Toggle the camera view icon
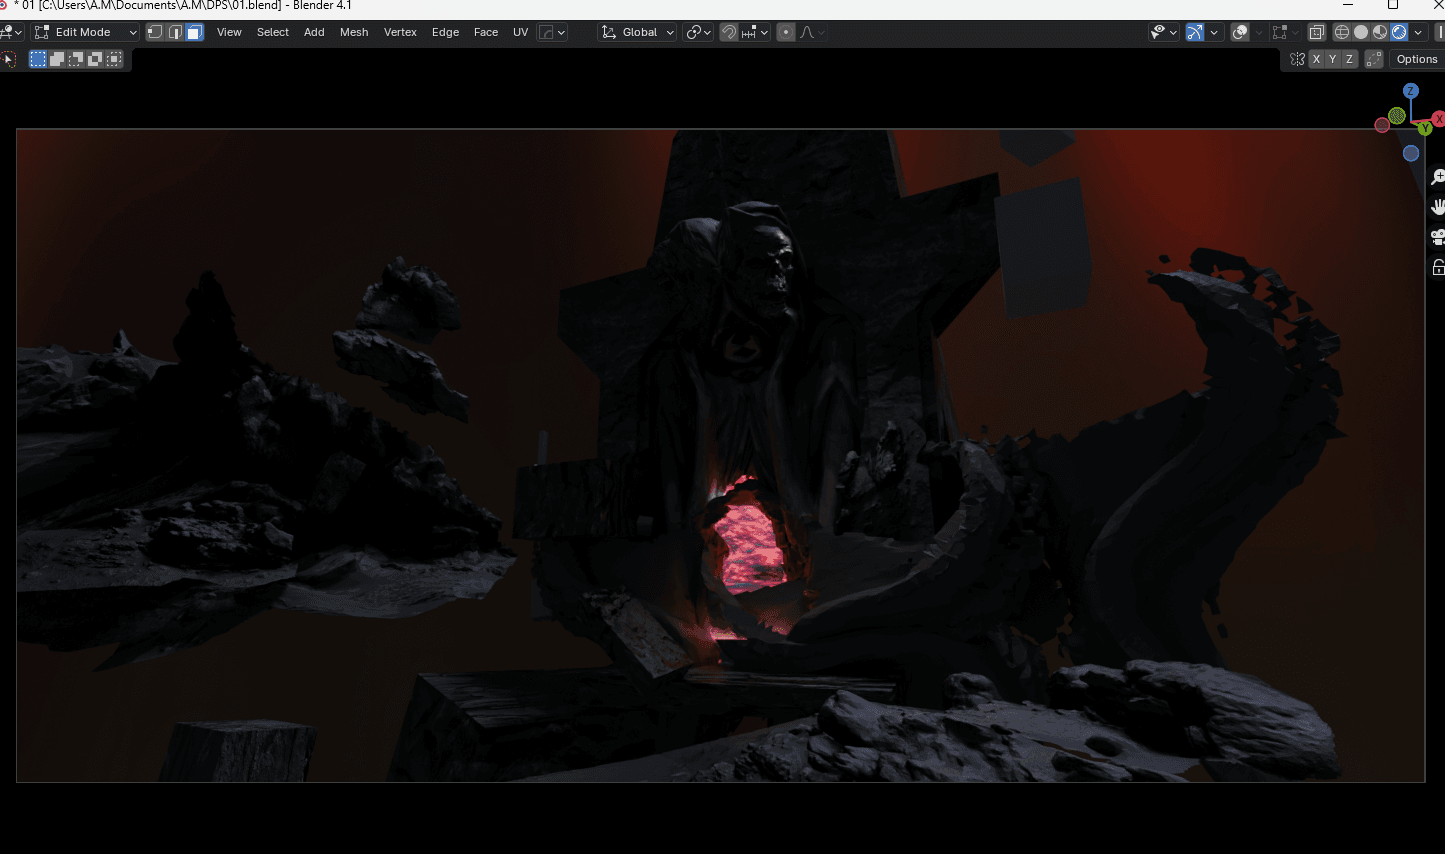1445x854 pixels. pyautogui.click(x=1437, y=237)
